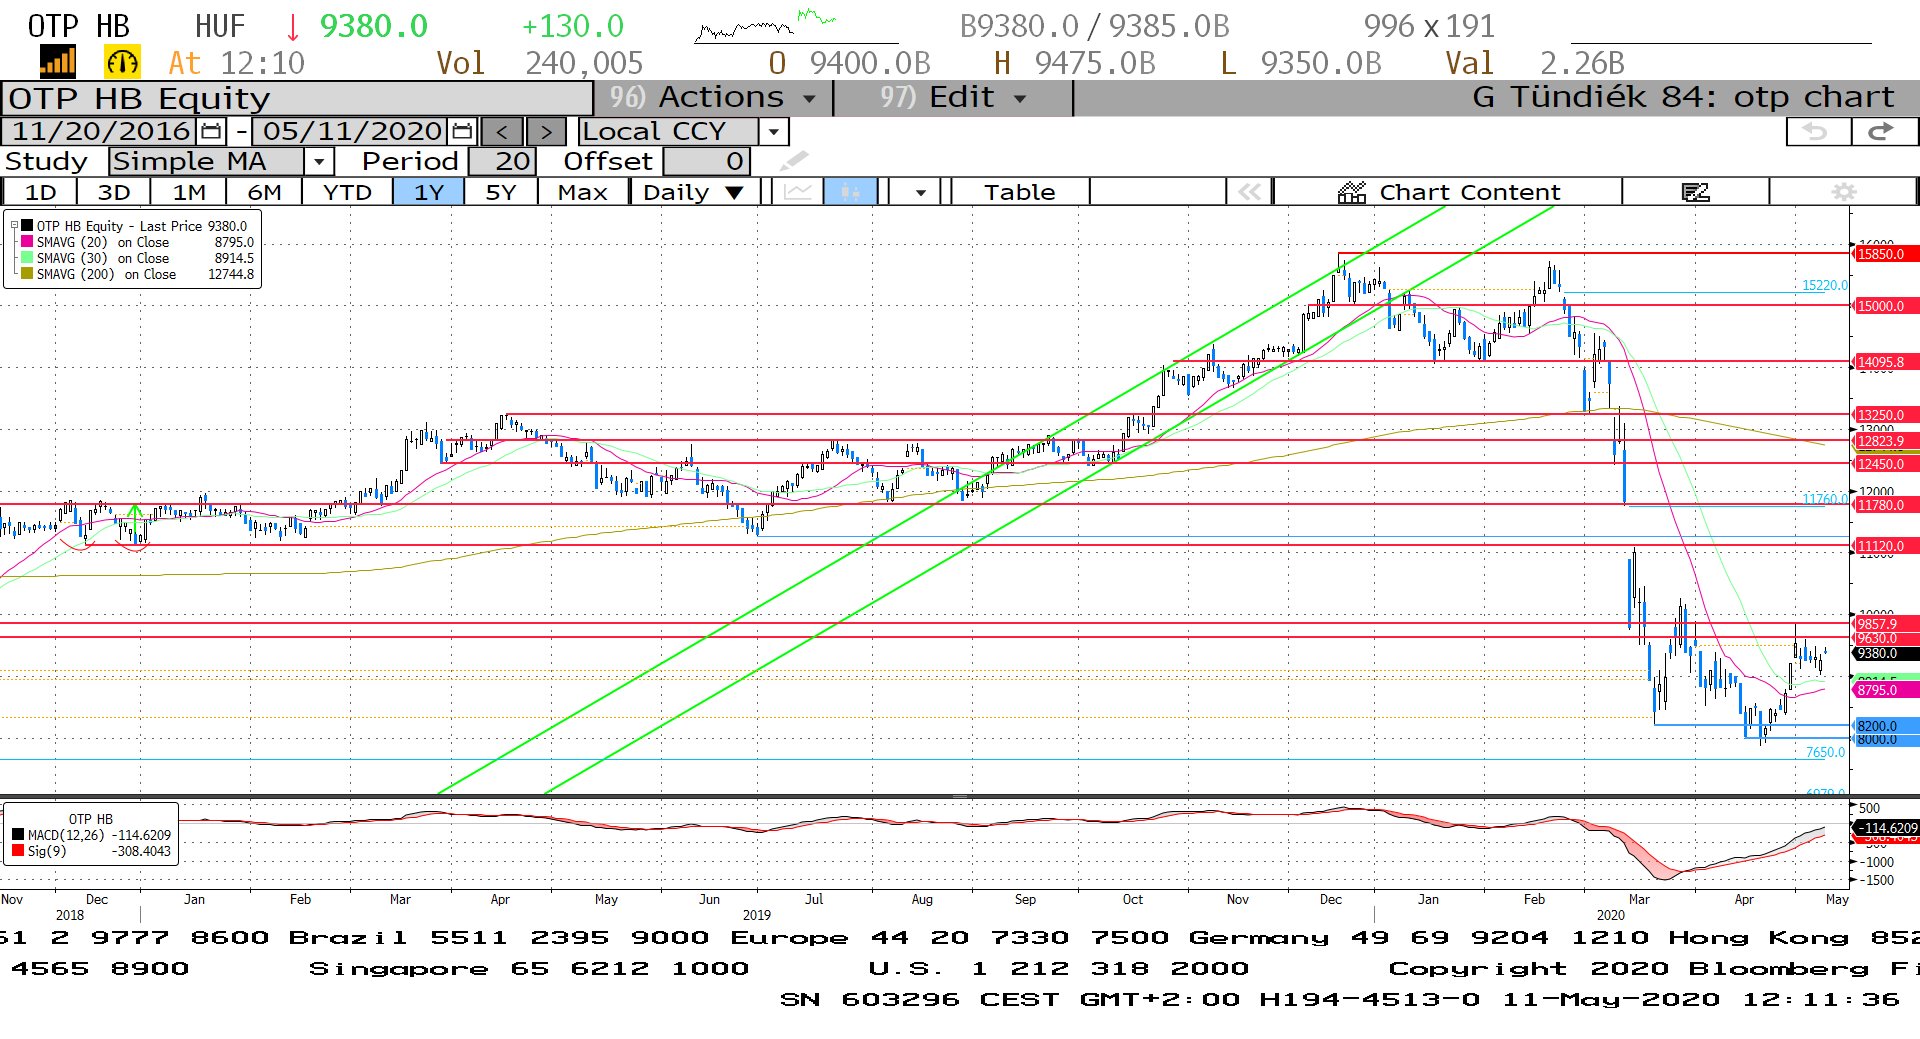Select the candlestick chart type icon

point(850,192)
